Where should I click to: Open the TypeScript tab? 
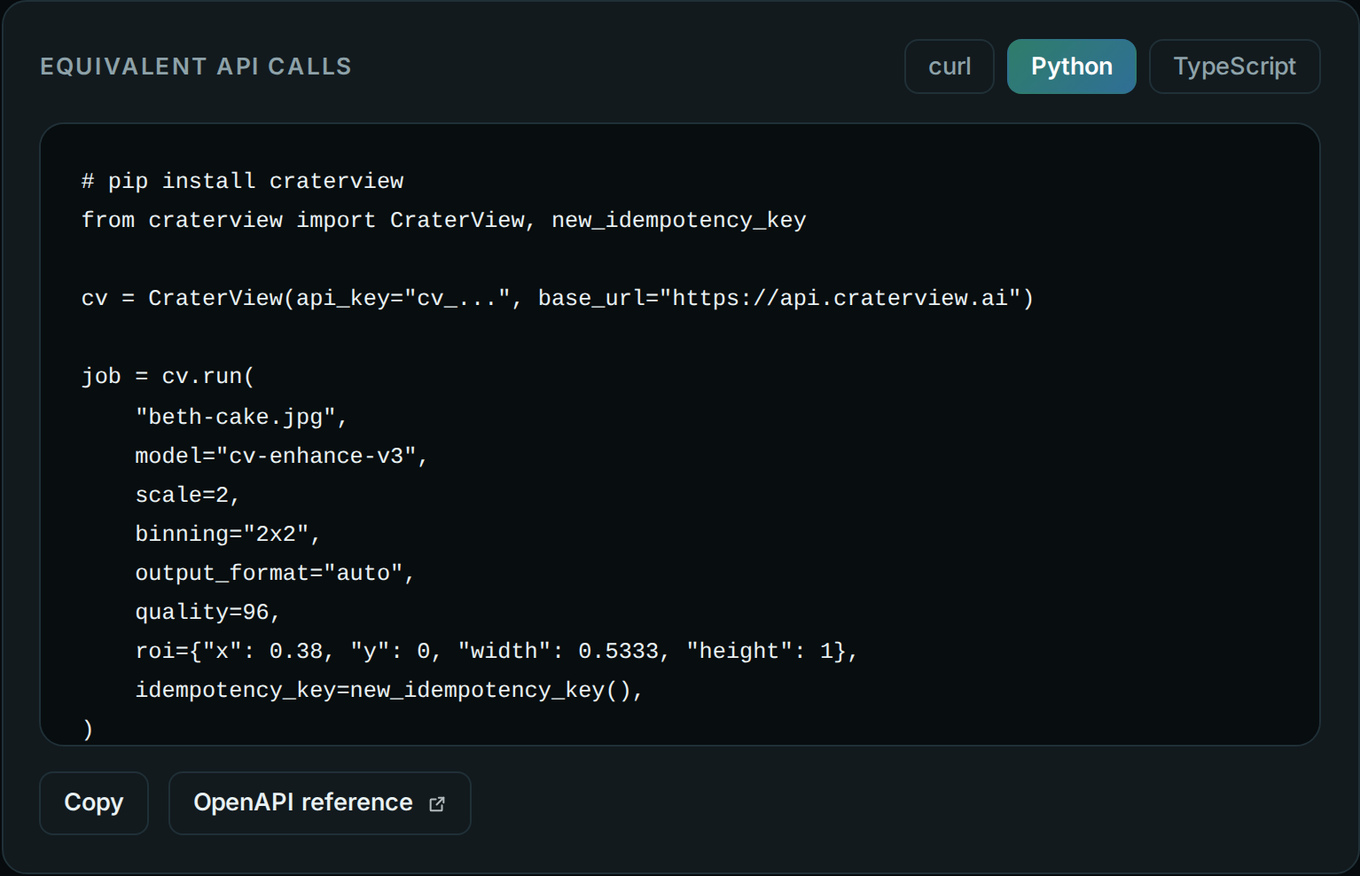click(x=1234, y=66)
